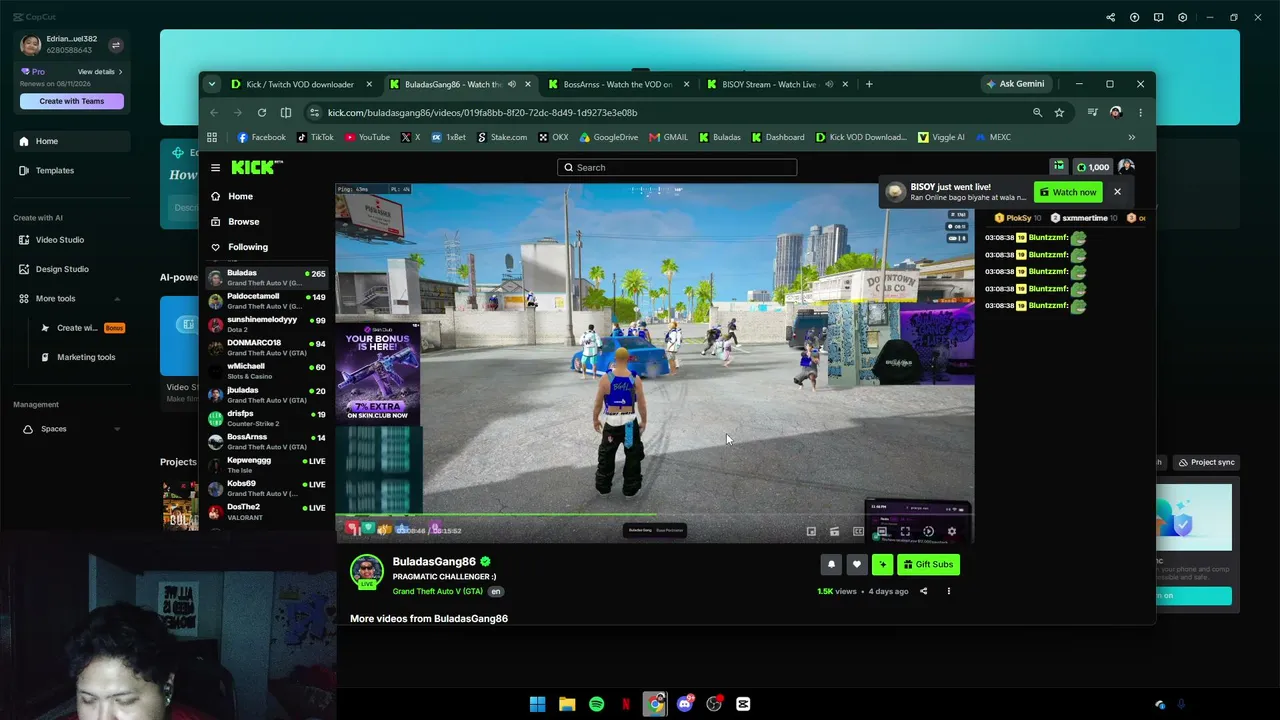
Task: Open Facebook bookmark
Action: (262, 137)
